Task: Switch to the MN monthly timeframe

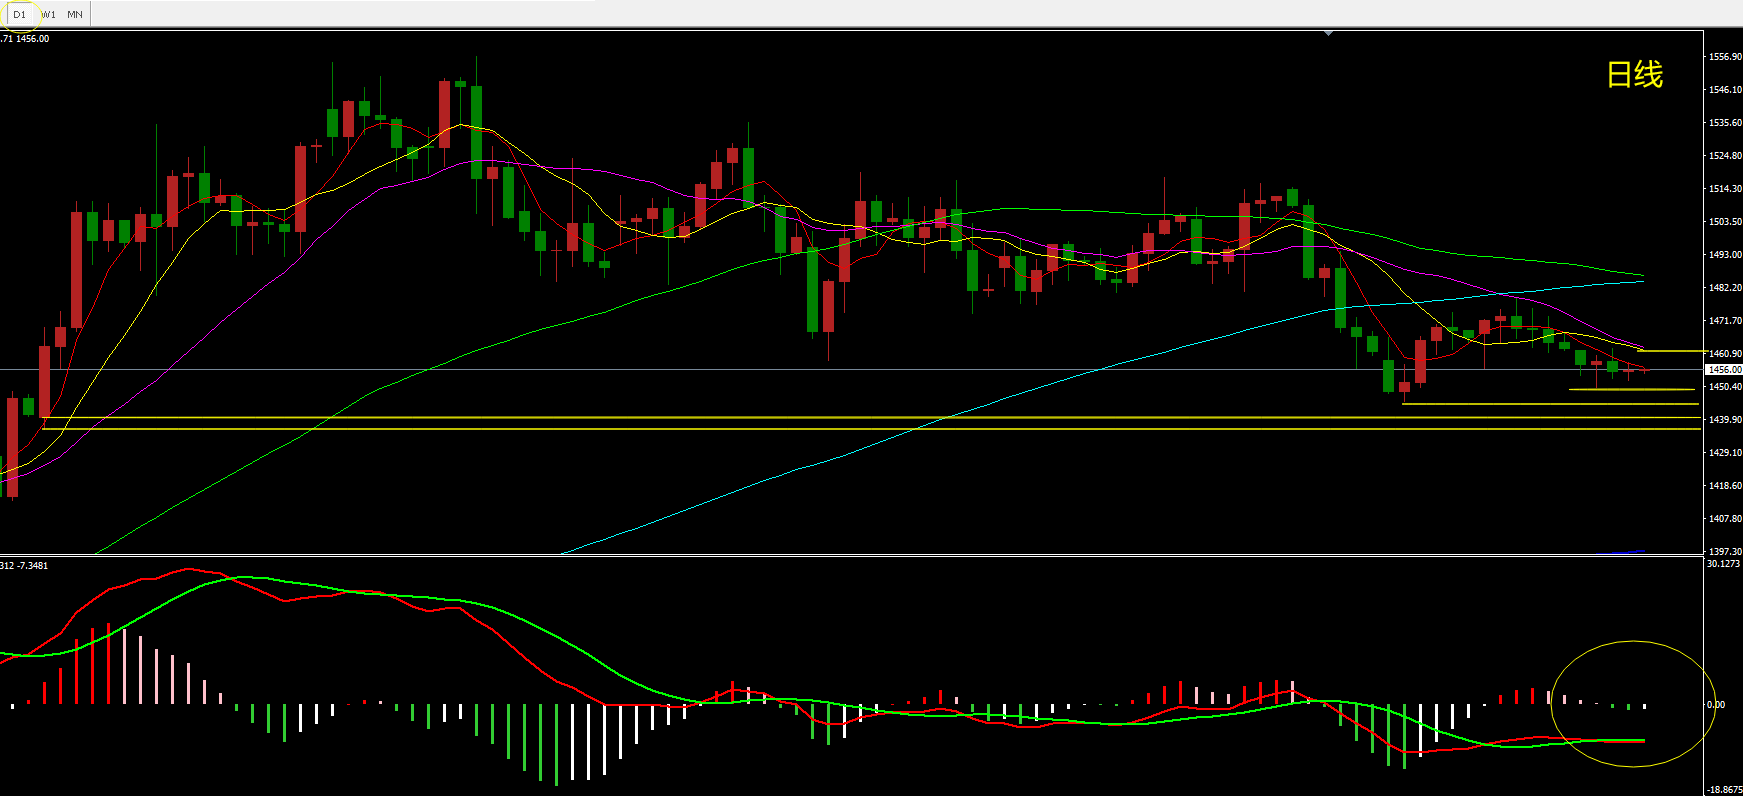Action: point(75,14)
